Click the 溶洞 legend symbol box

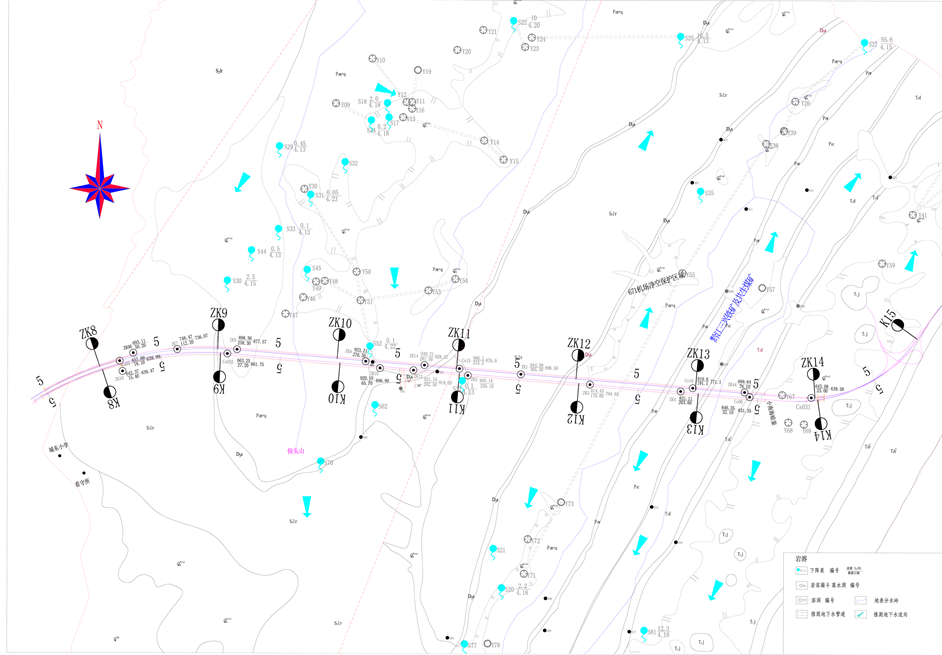tap(801, 601)
